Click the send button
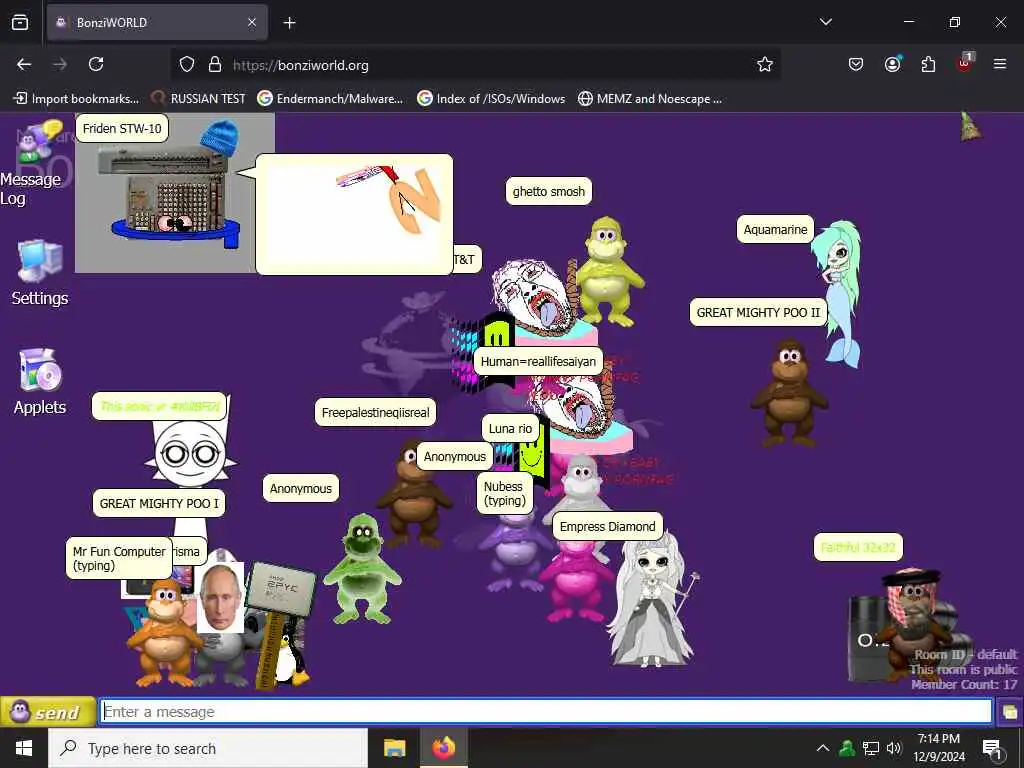Screen dimensions: 1024x768 point(48,712)
